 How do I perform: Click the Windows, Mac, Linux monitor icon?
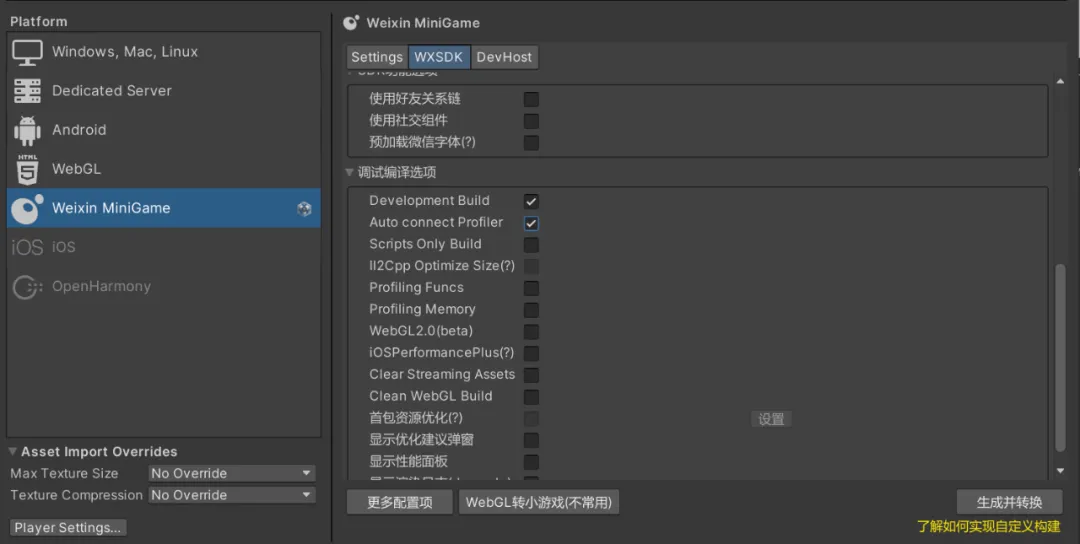click(x=28, y=52)
